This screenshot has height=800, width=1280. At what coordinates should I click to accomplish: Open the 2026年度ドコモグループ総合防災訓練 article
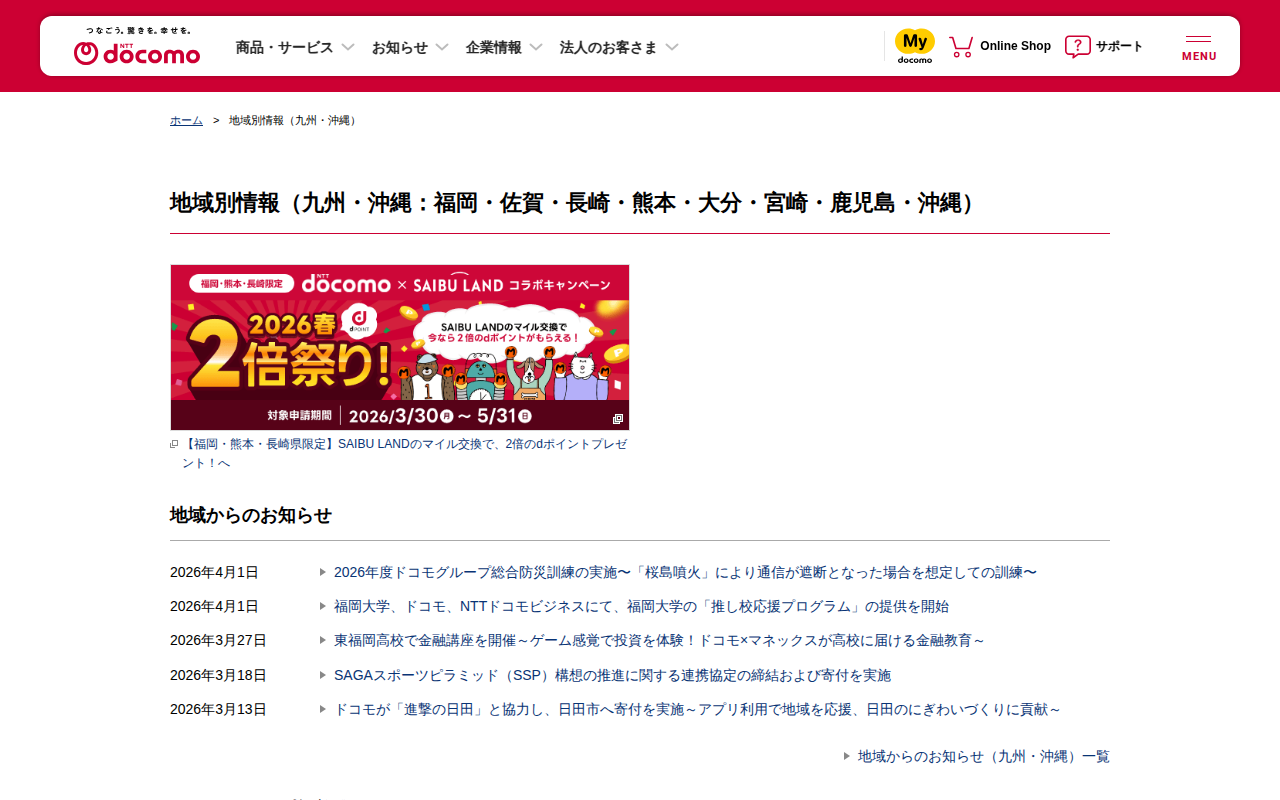(685, 572)
